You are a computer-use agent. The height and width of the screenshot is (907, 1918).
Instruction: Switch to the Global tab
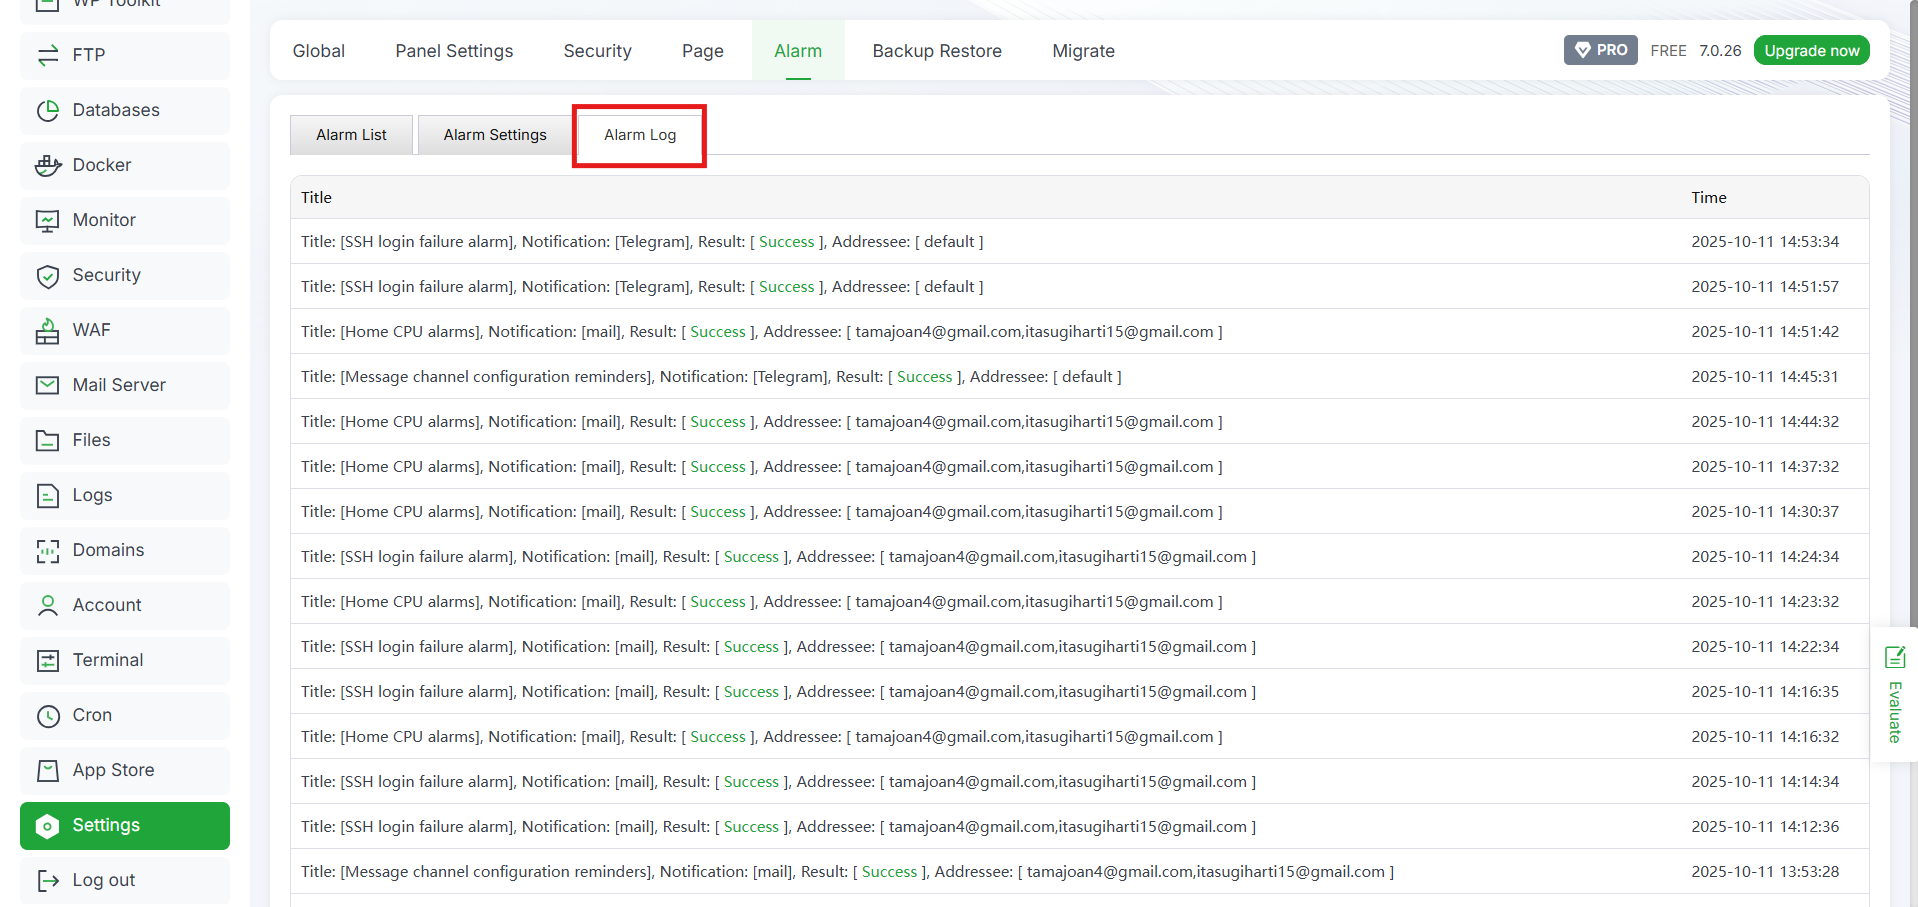(319, 51)
